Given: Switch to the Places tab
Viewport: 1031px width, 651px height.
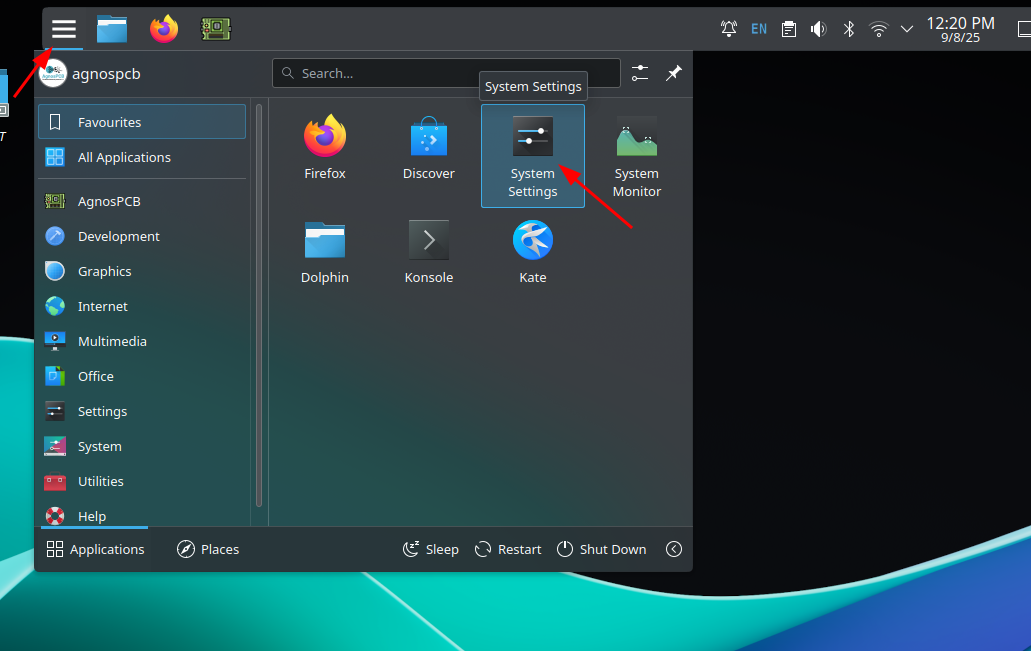Looking at the screenshot, I should point(208,549).
